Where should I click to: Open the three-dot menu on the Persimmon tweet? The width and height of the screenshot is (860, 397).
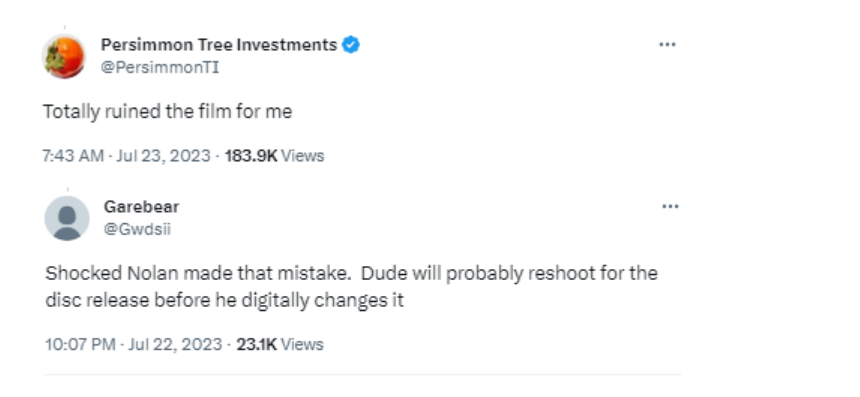667,45
